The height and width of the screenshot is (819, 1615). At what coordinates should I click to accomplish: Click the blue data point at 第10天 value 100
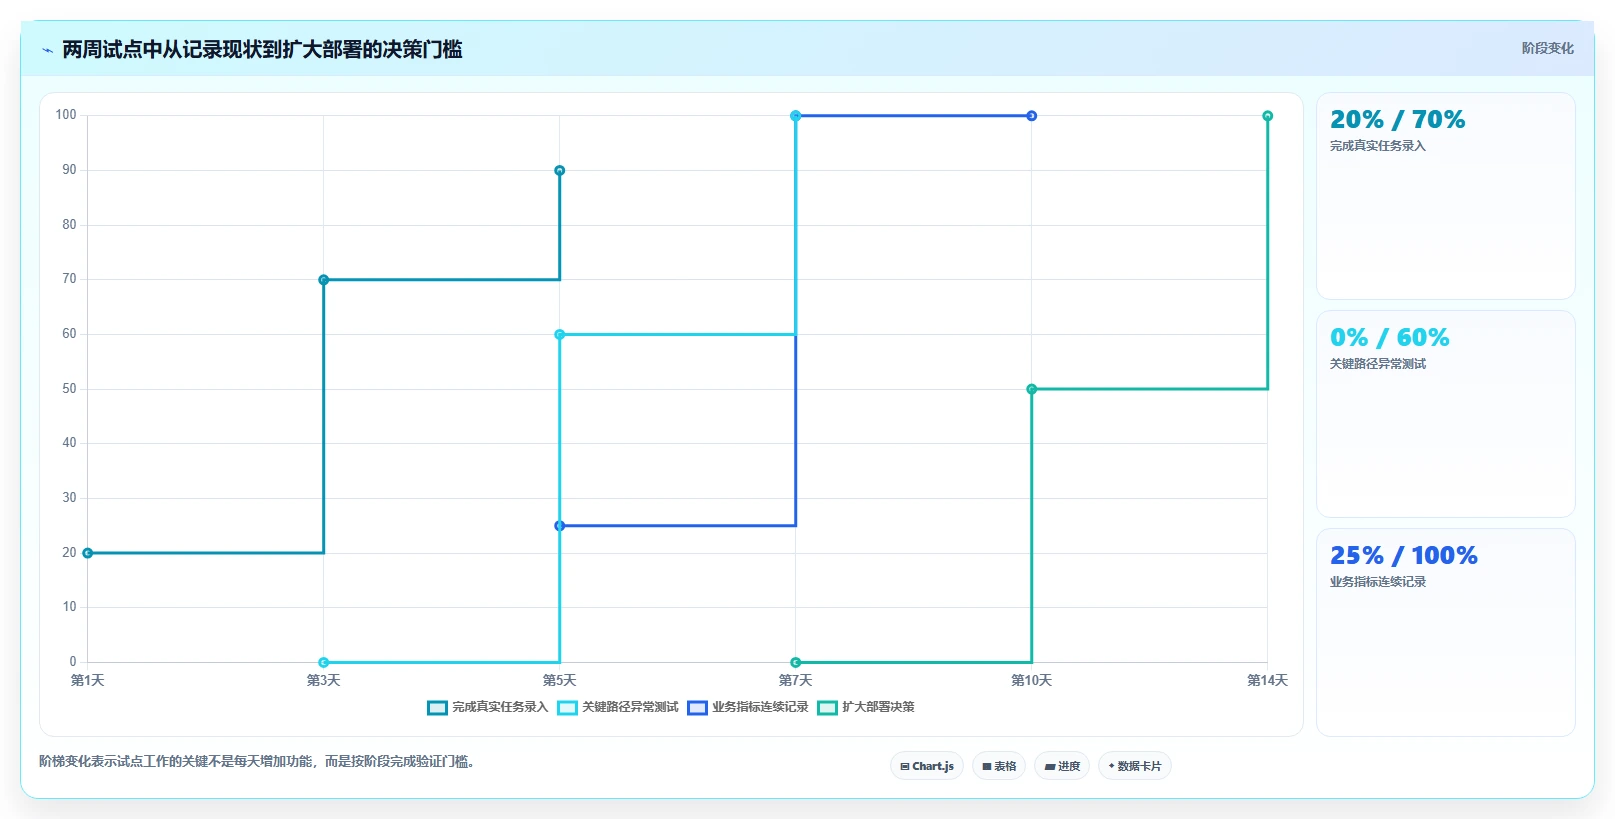pyautogui.click(x=1032, y=116)
